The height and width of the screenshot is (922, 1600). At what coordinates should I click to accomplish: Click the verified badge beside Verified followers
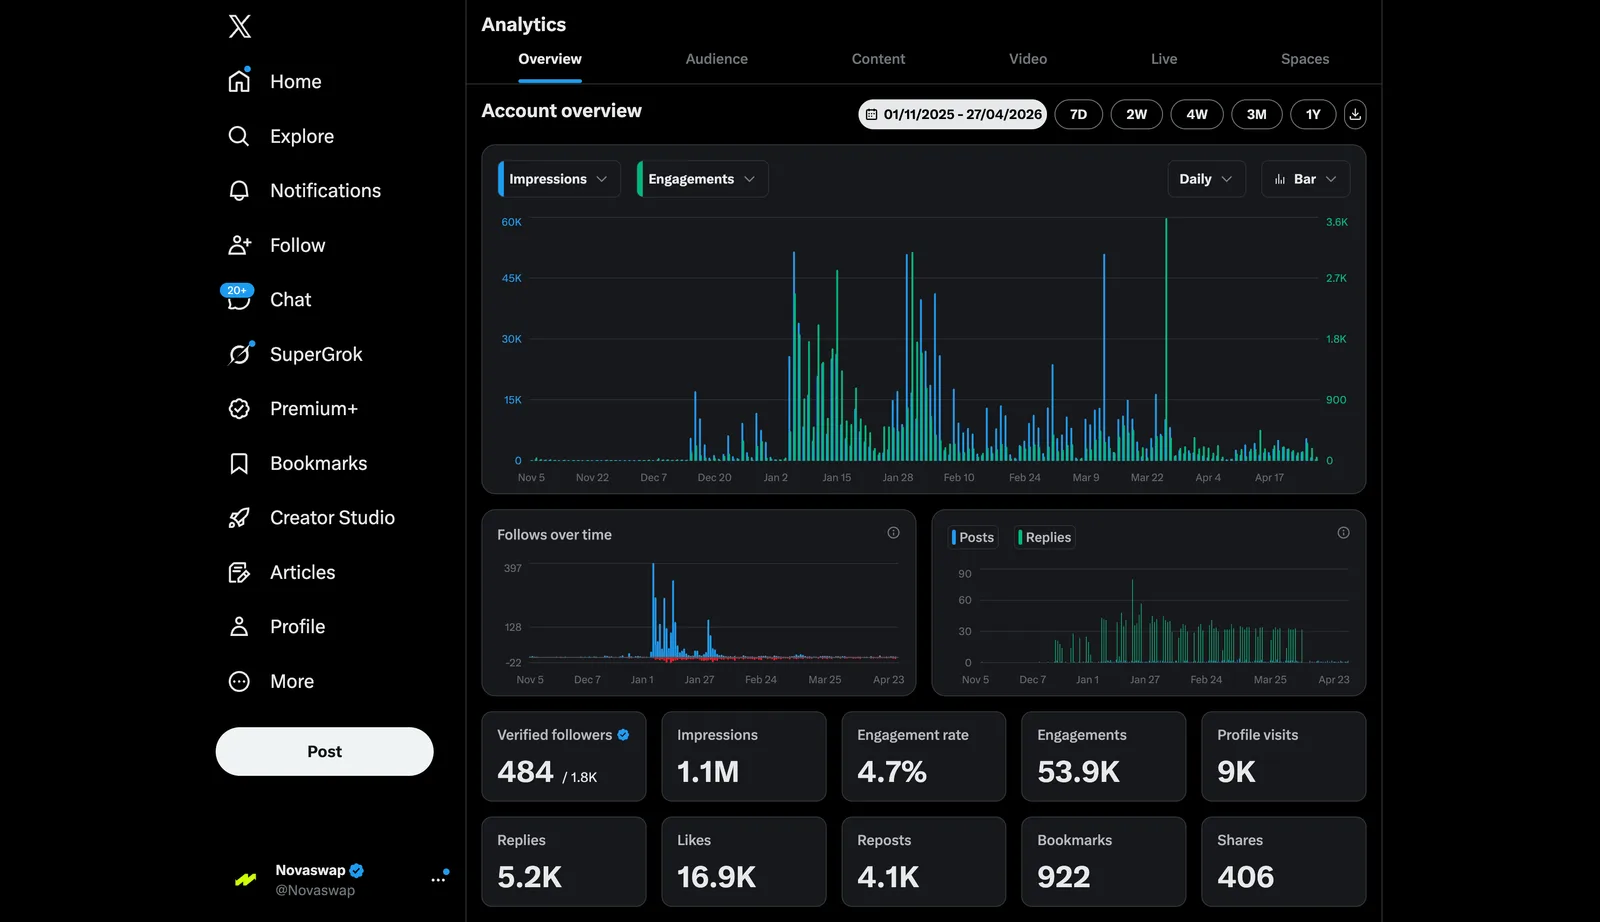coord(623,734)
